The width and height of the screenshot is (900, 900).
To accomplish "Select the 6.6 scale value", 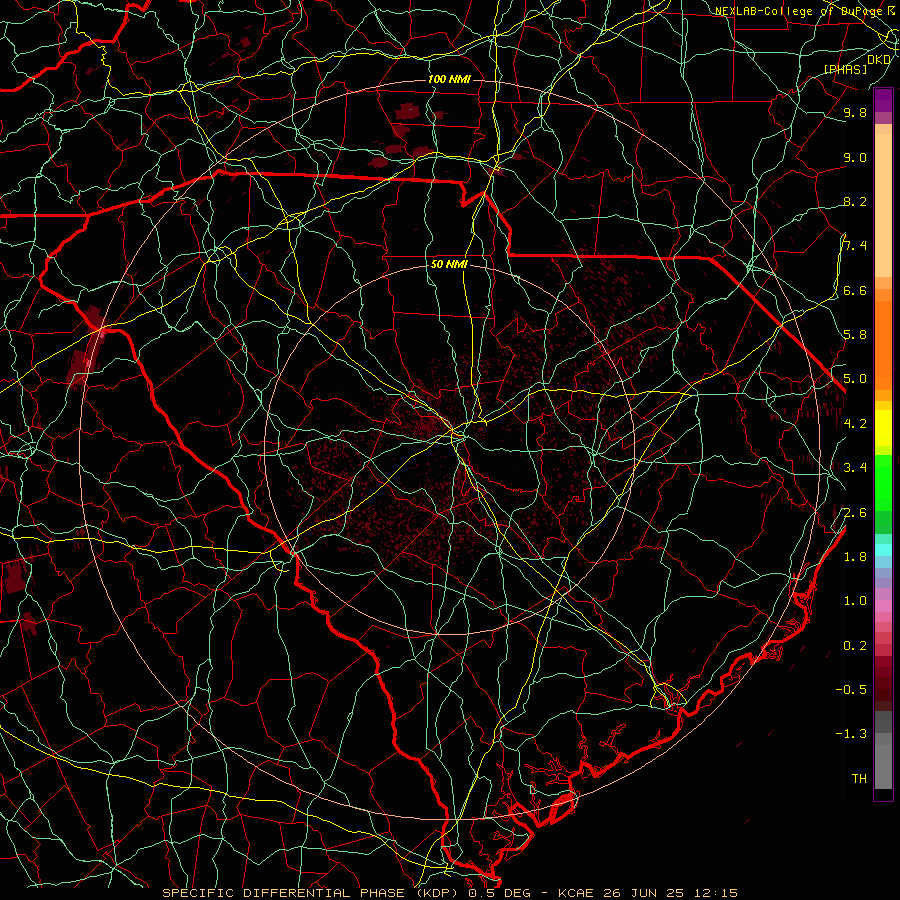I will point(855,290).
